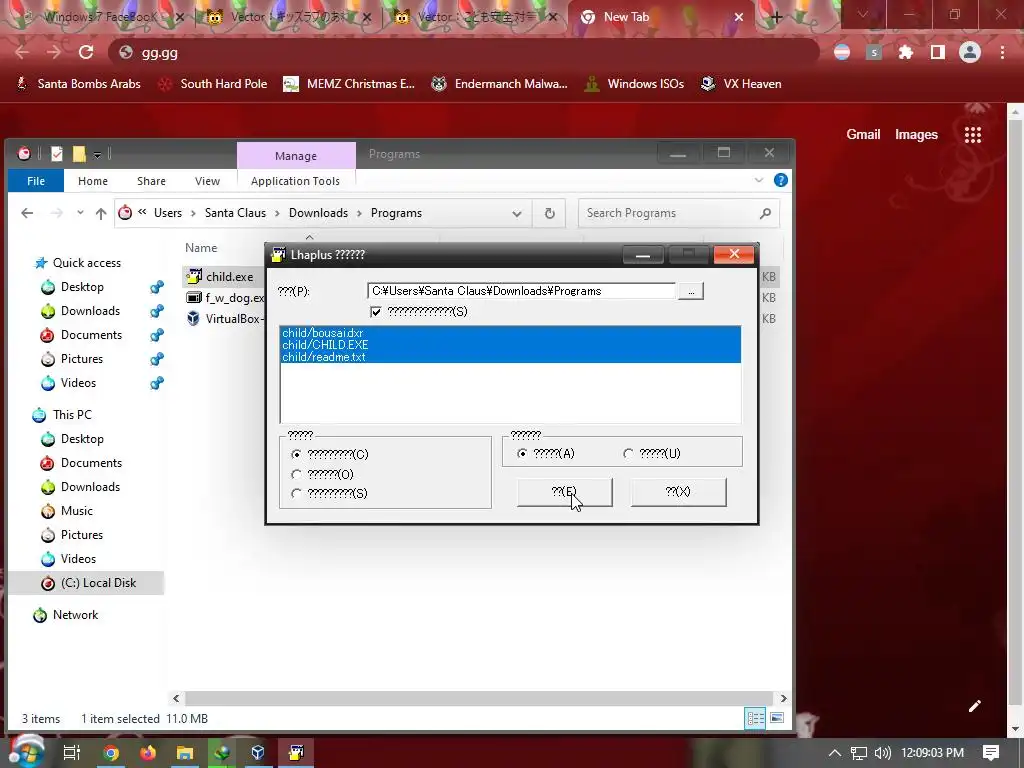Open Windows Start button
The height and width of the screenshot is (768, 1024).
(x=25, y=751)
